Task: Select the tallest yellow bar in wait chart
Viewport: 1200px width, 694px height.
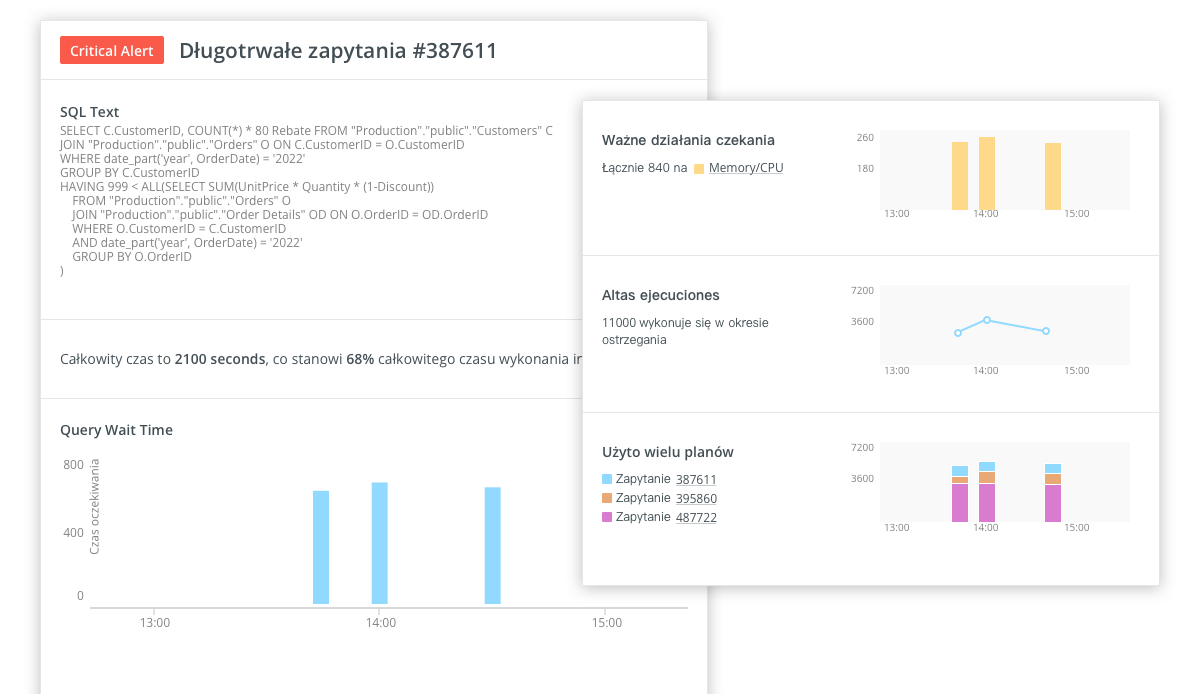Action: [987, 173]
